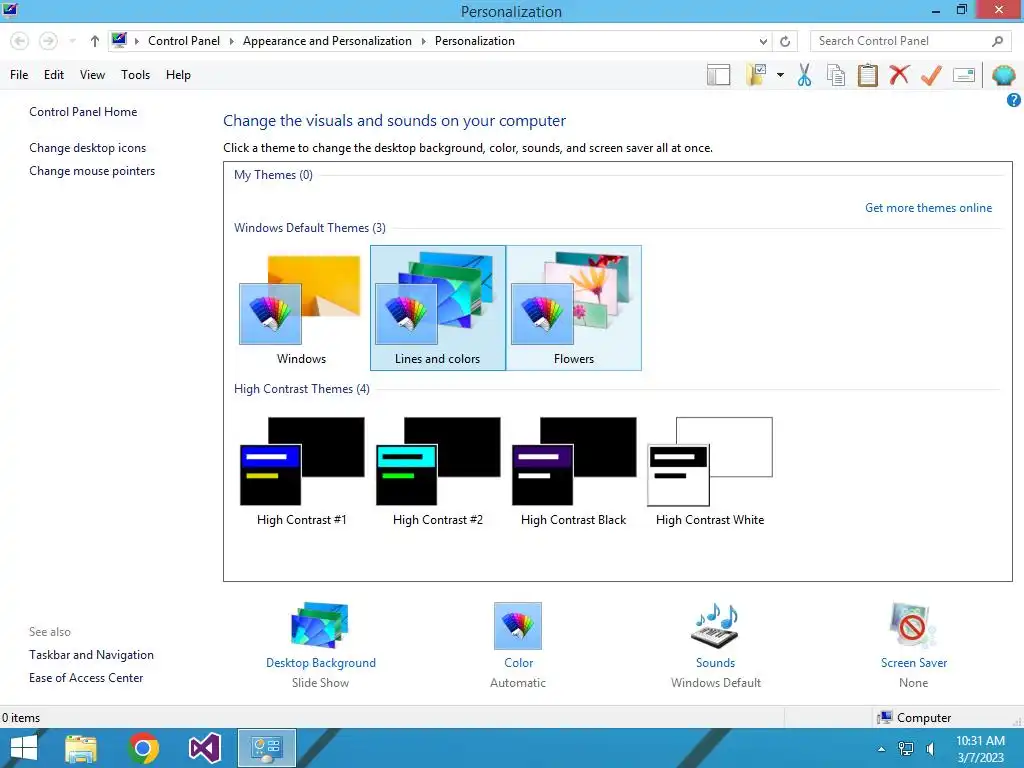Expand the arrow after Appearance and Personalization

tap(423, 41)
